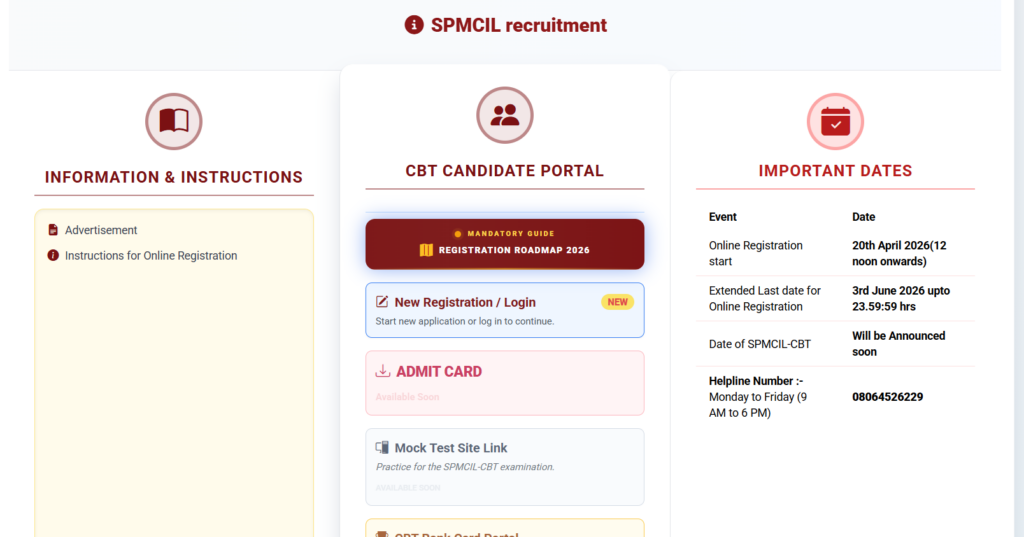The height and width of the screenshot is (537, 1024).
Task: Open the Registration Roadmap 2026 mandatory guide
Action: pyautogui.click(x=505, y=244)
